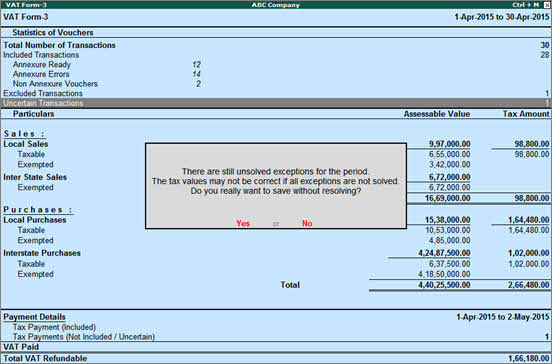Image resolution: width=552 pixels, height=364 pixels.
Task: Select the Uncertain Transactions row
Action: pyautogui.click(x=276, y=103)
